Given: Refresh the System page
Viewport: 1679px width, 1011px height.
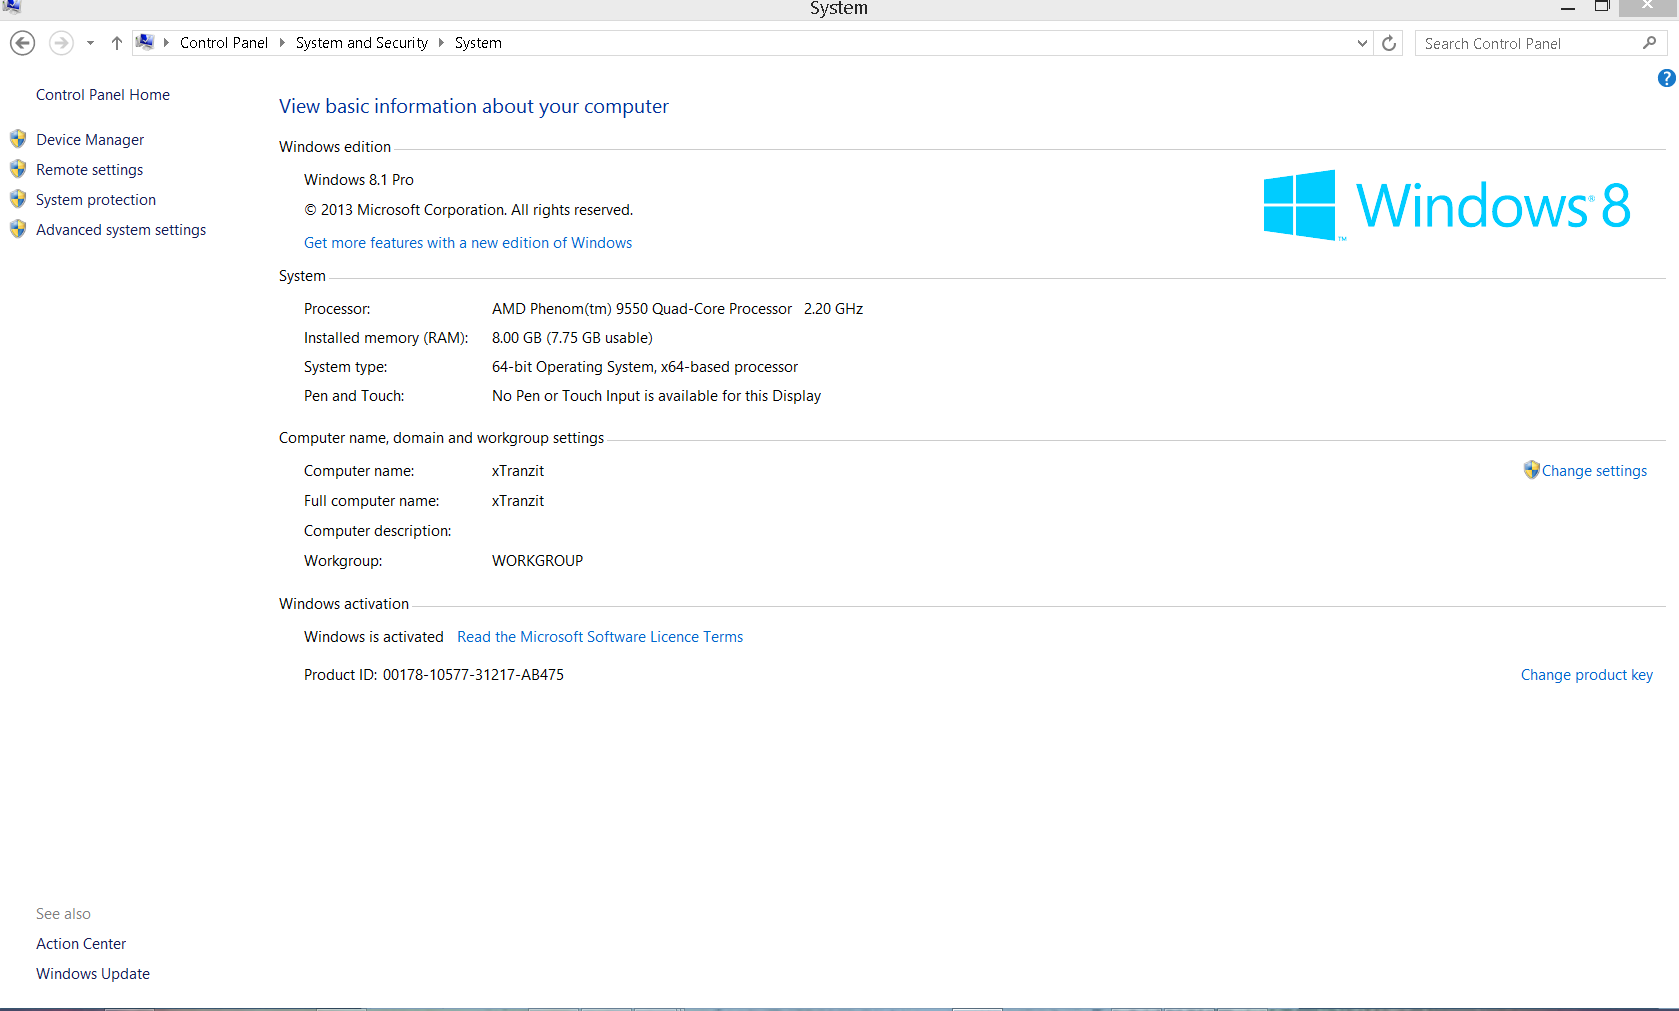Looking at the screenshot, I should (x=1389, y=43).
